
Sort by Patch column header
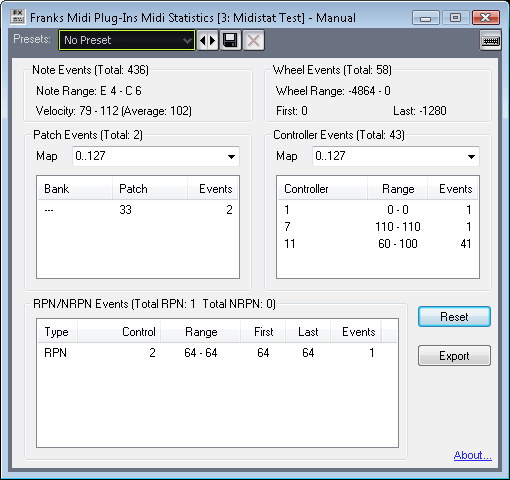tap(150, 189)
